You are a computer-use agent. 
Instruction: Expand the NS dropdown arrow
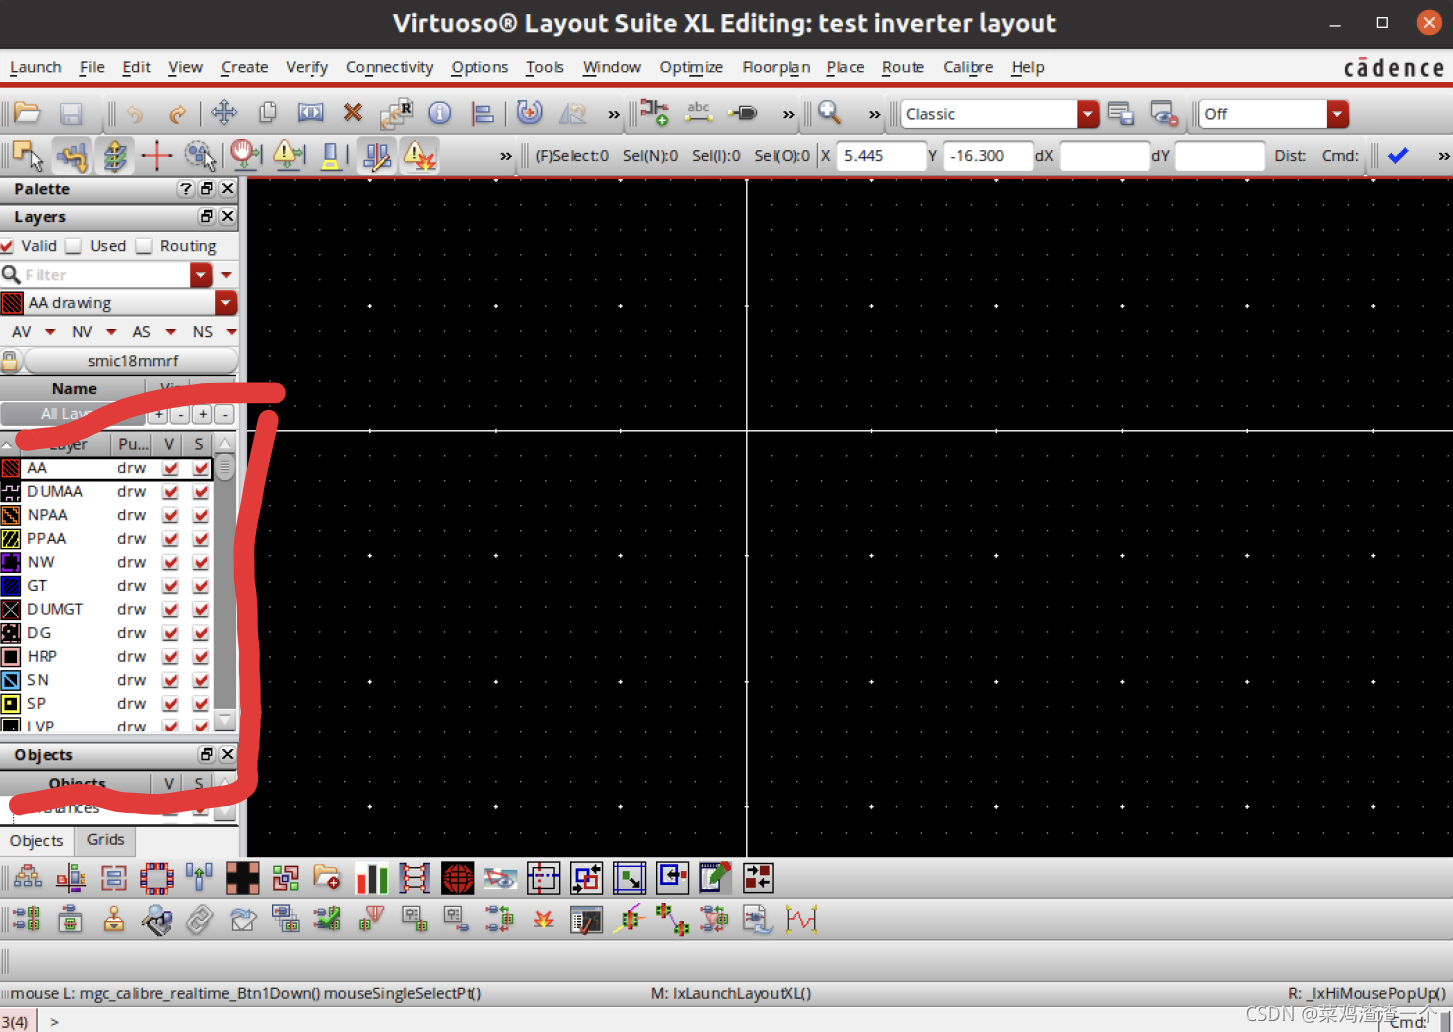pos(231,332)
